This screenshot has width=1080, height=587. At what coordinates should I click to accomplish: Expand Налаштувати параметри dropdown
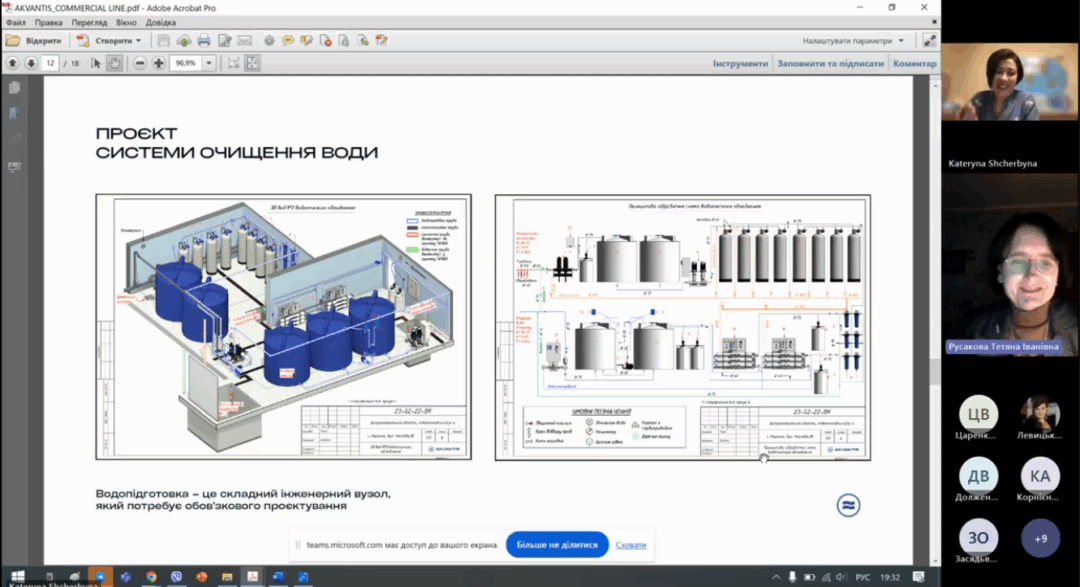900,41
